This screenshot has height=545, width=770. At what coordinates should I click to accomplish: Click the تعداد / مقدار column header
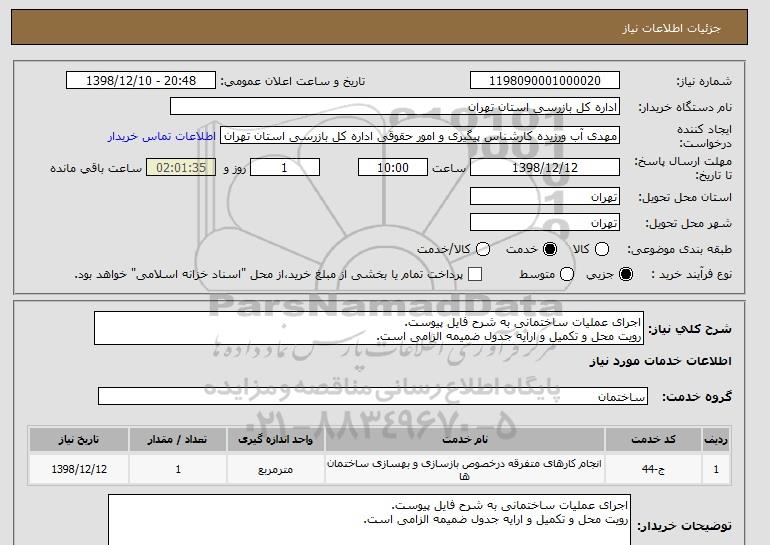(178, 439)
